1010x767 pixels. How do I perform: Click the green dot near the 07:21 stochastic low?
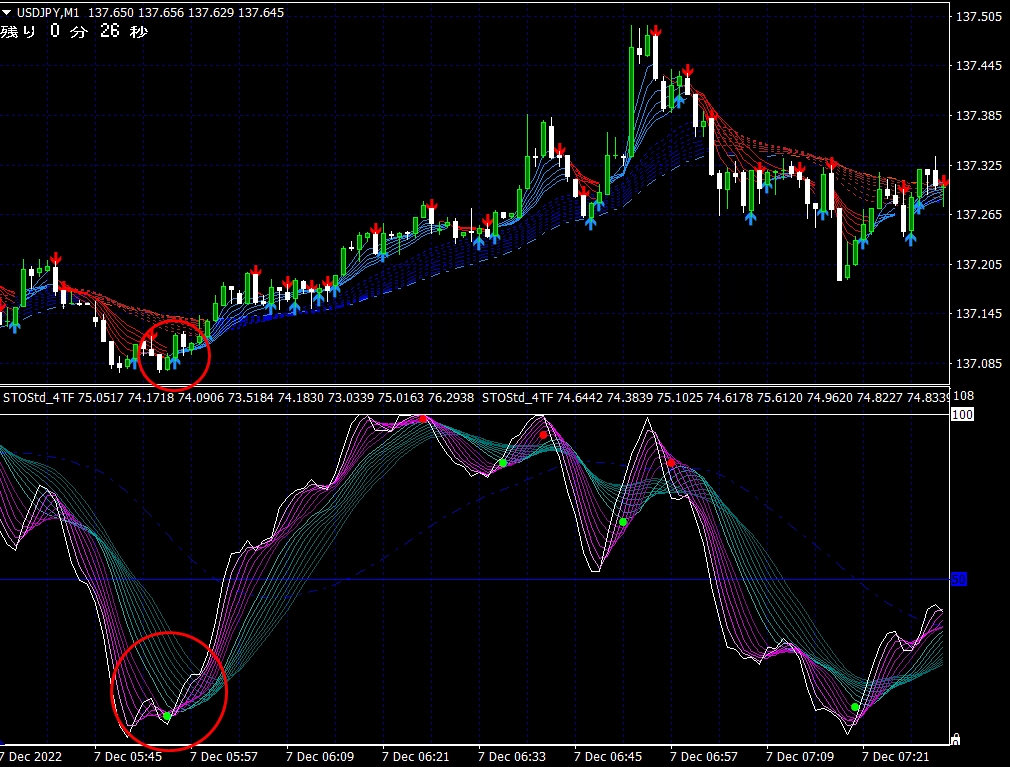coord(855,707)
